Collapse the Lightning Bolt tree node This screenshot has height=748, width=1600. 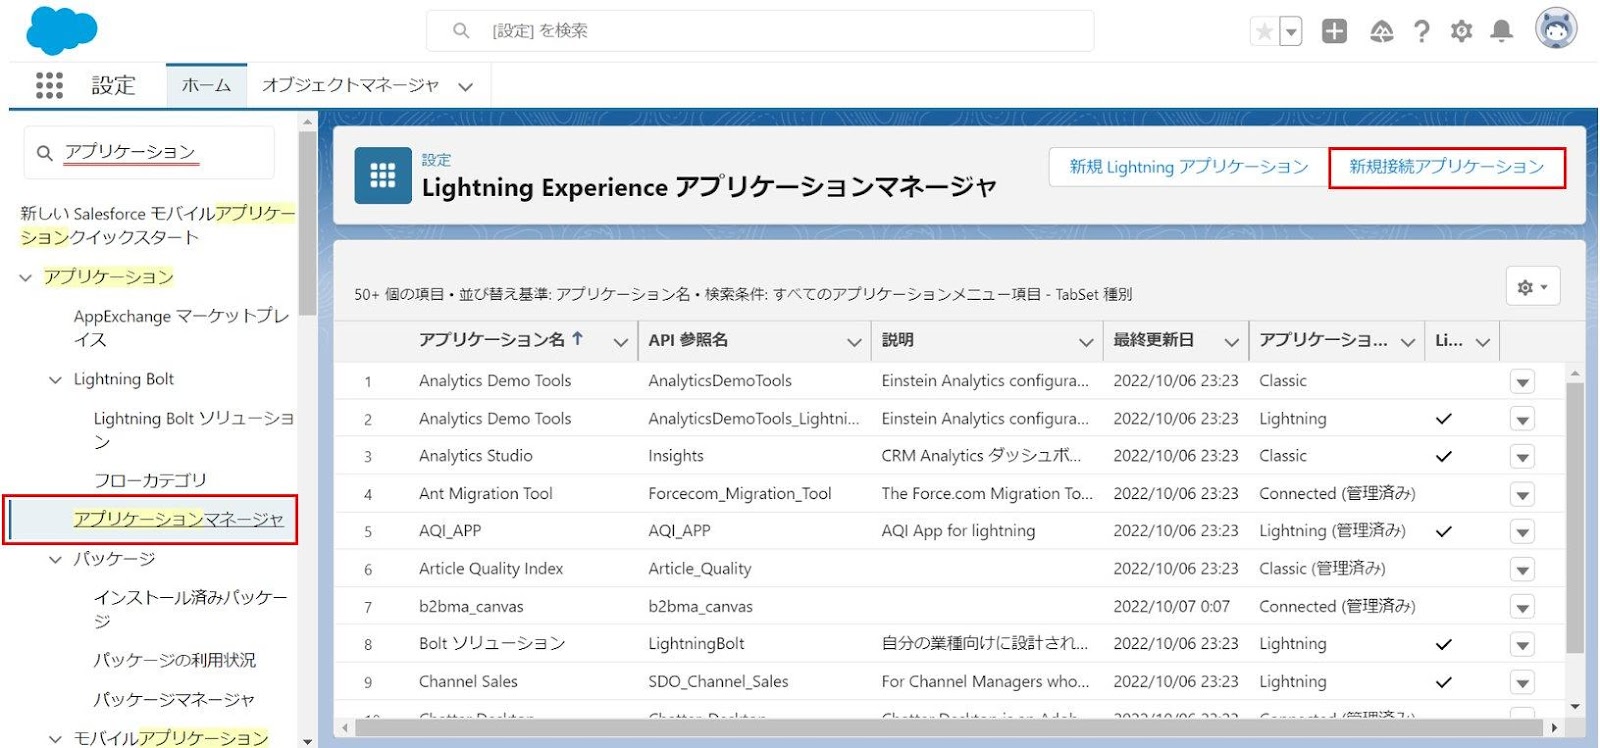click(55, 380)
